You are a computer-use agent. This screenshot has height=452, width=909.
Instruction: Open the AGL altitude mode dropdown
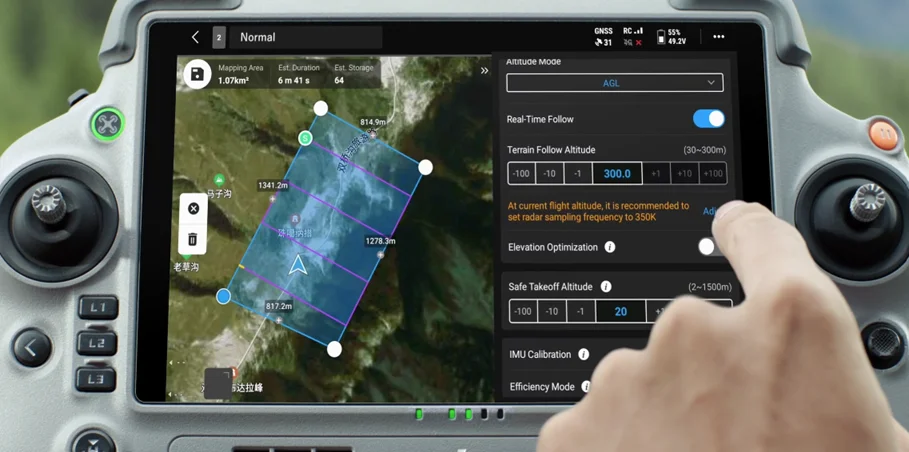(x=614, y=83)
